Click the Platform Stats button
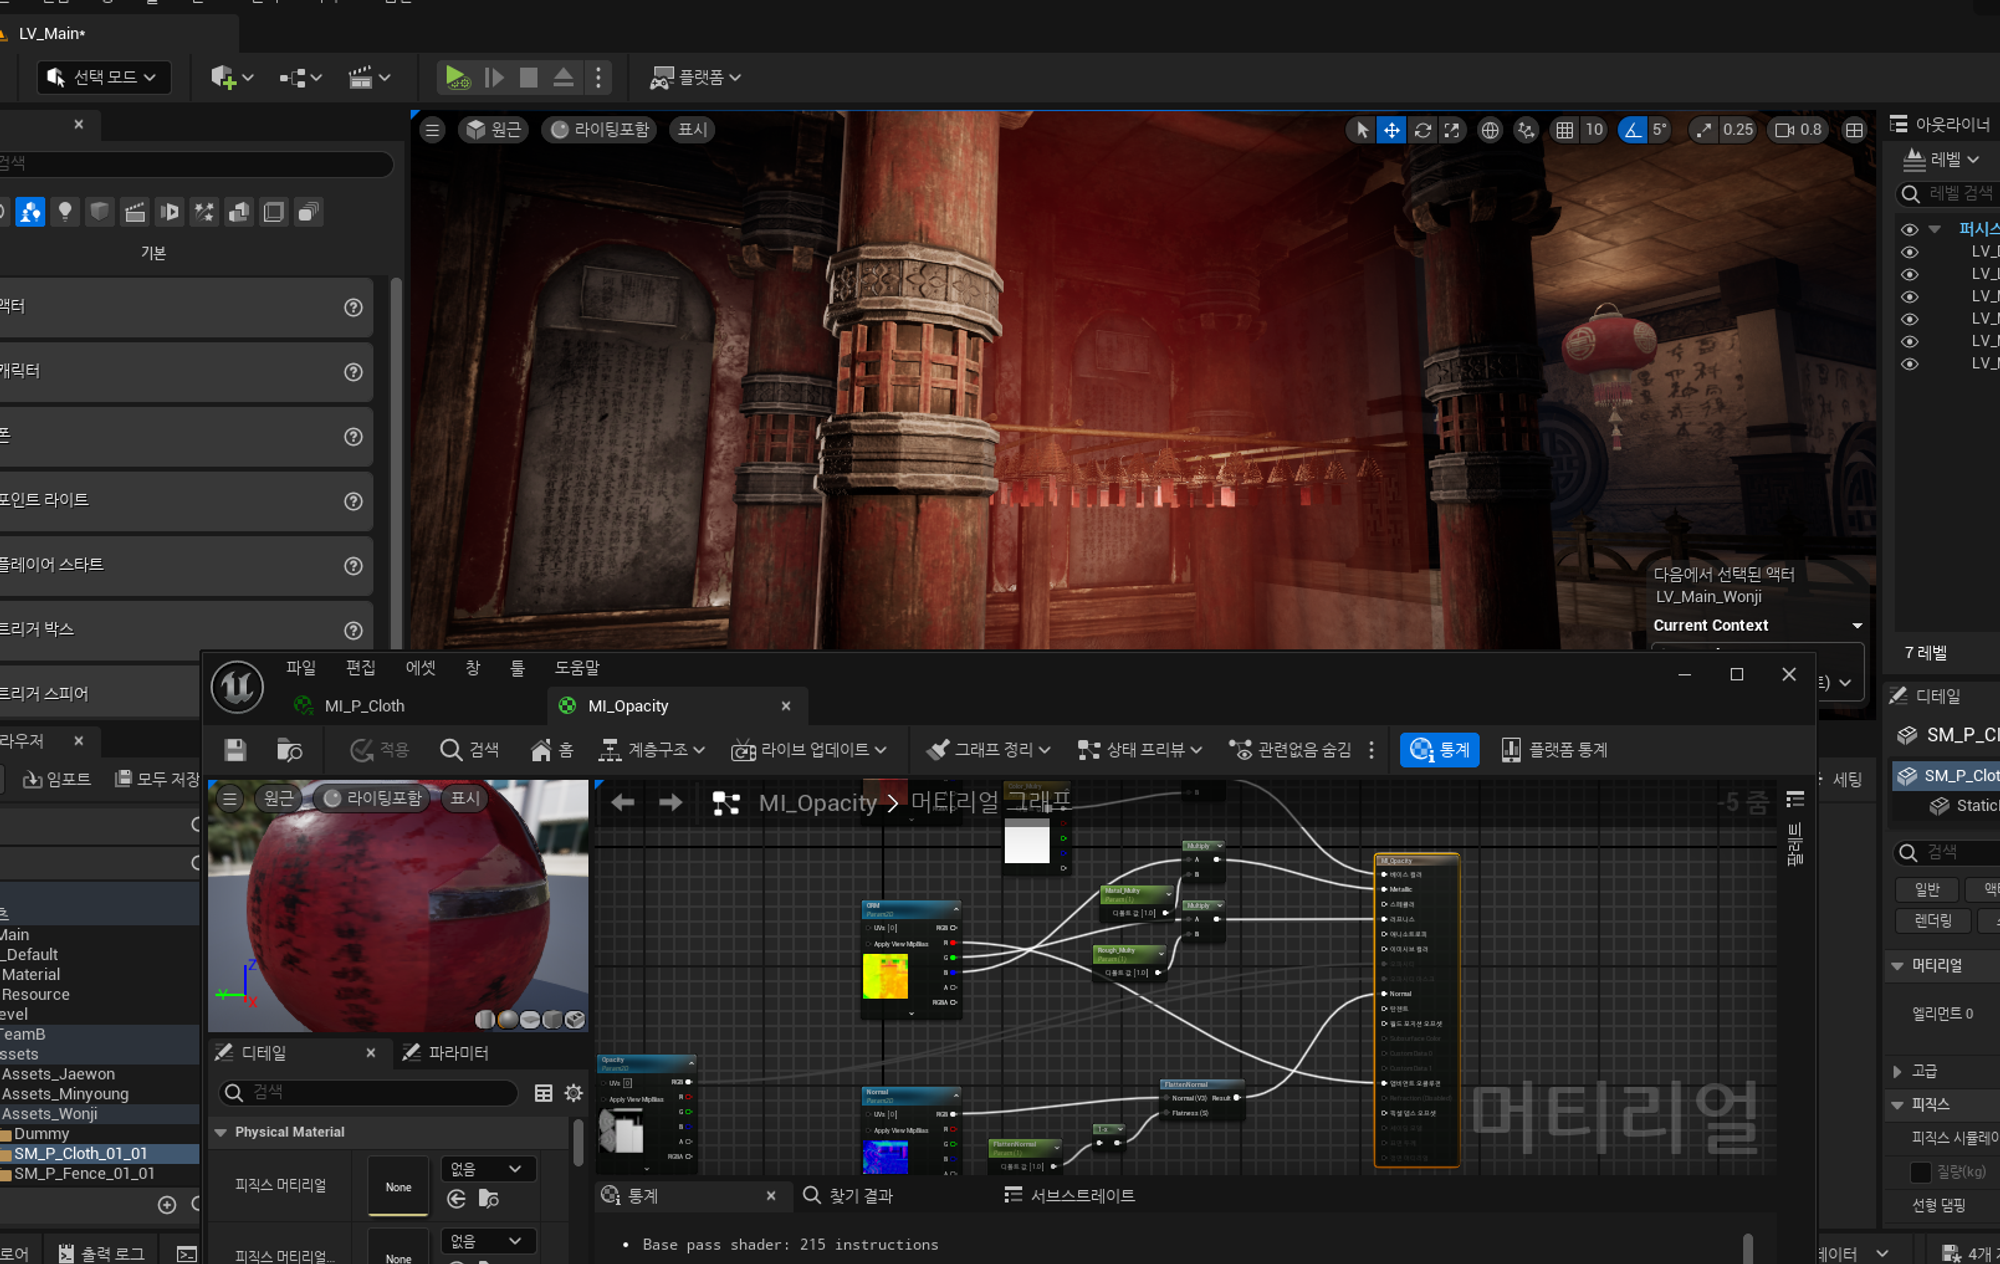Screen dimensions: 2000x1264 click(x=1555, y=750)
